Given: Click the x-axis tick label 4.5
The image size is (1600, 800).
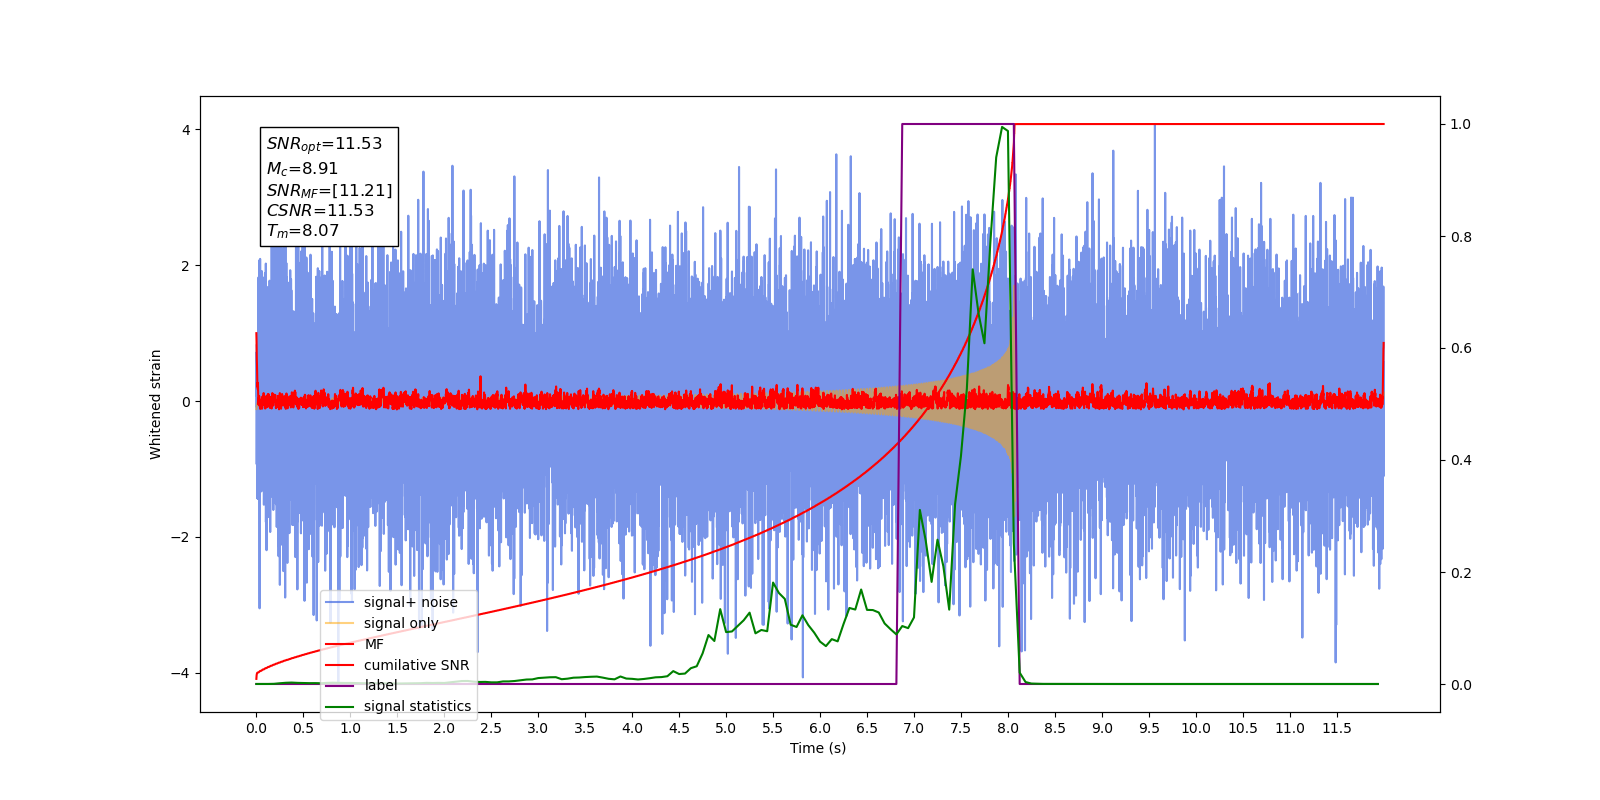Looking at the screenshot, I should pos(679,728).
